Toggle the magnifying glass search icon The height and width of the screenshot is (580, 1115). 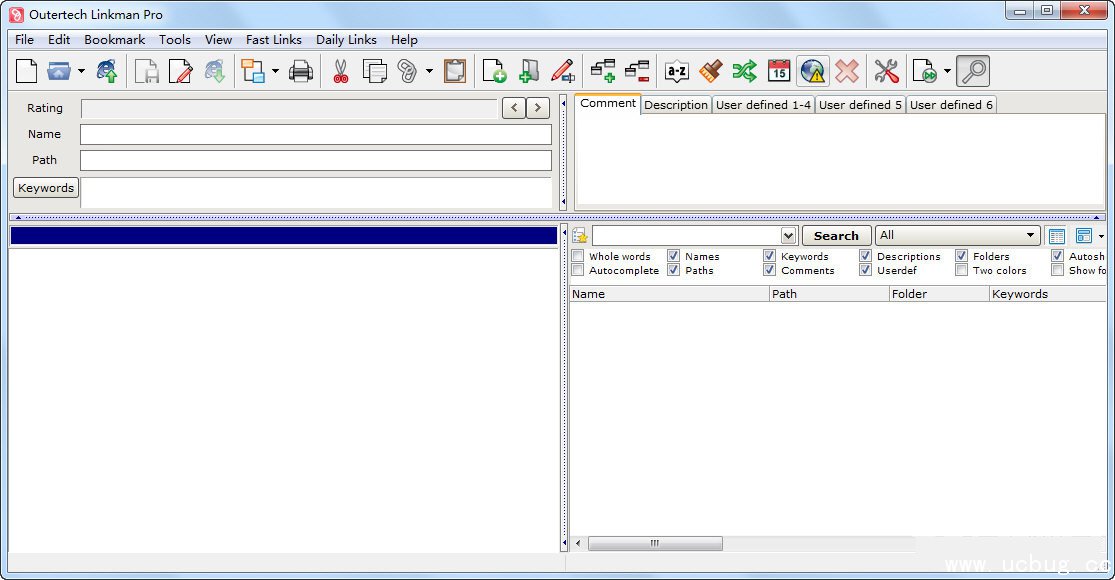(972, 71)
